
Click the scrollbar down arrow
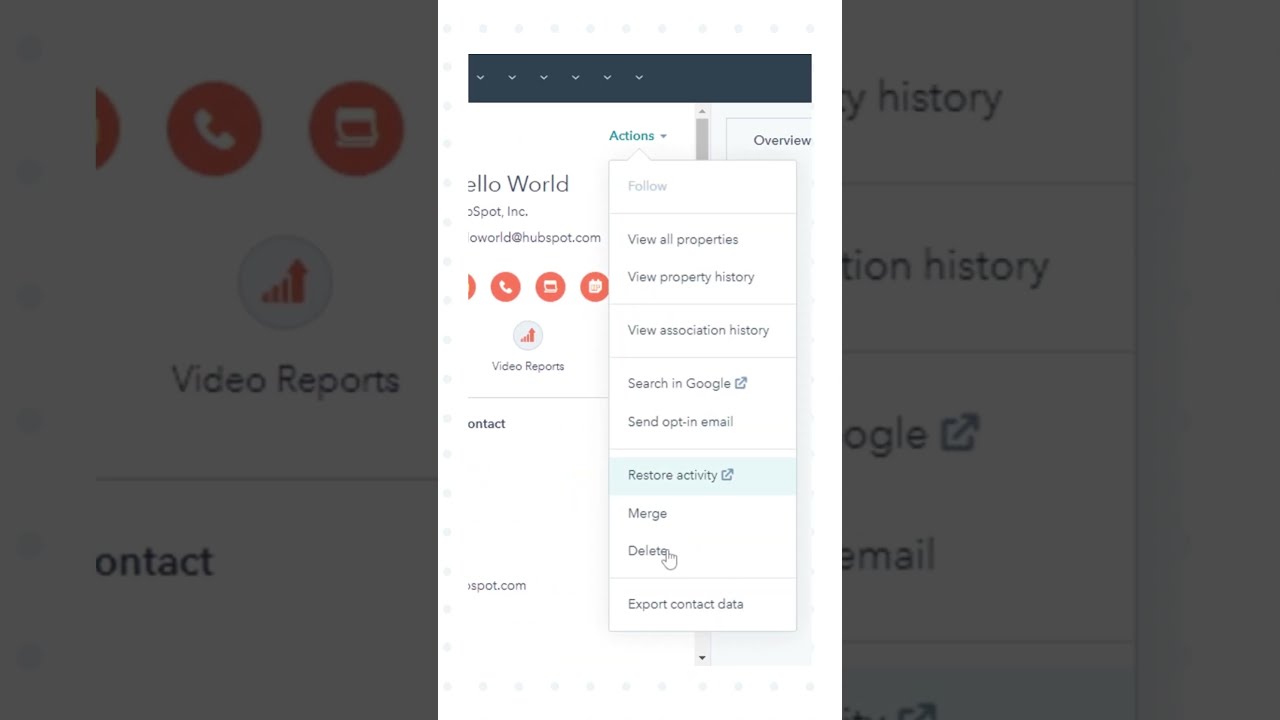702,657
